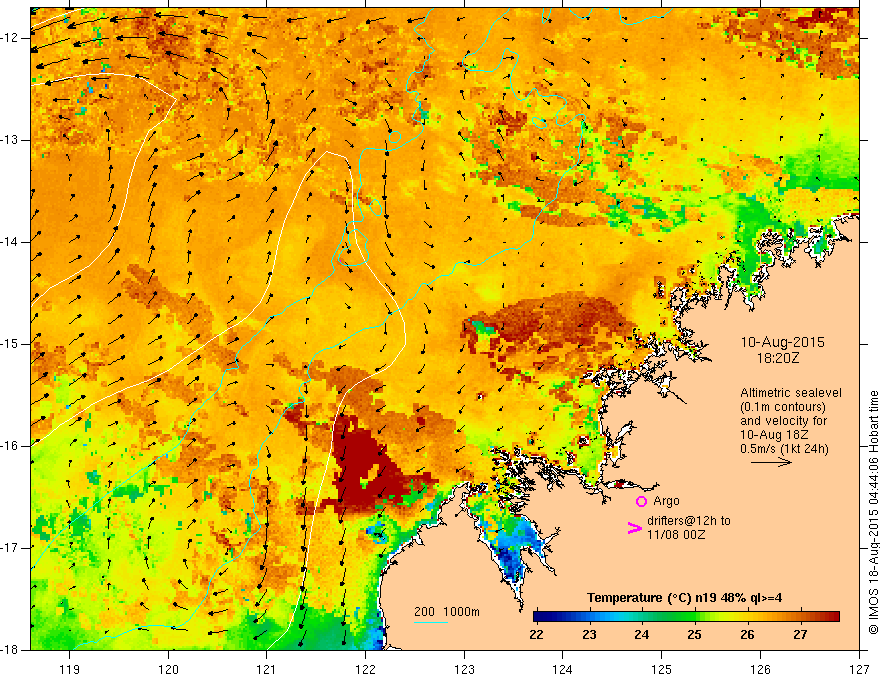Click the magenta drifters arrowhead legend marker
880x680 pixels.
(x=634, y=528)
